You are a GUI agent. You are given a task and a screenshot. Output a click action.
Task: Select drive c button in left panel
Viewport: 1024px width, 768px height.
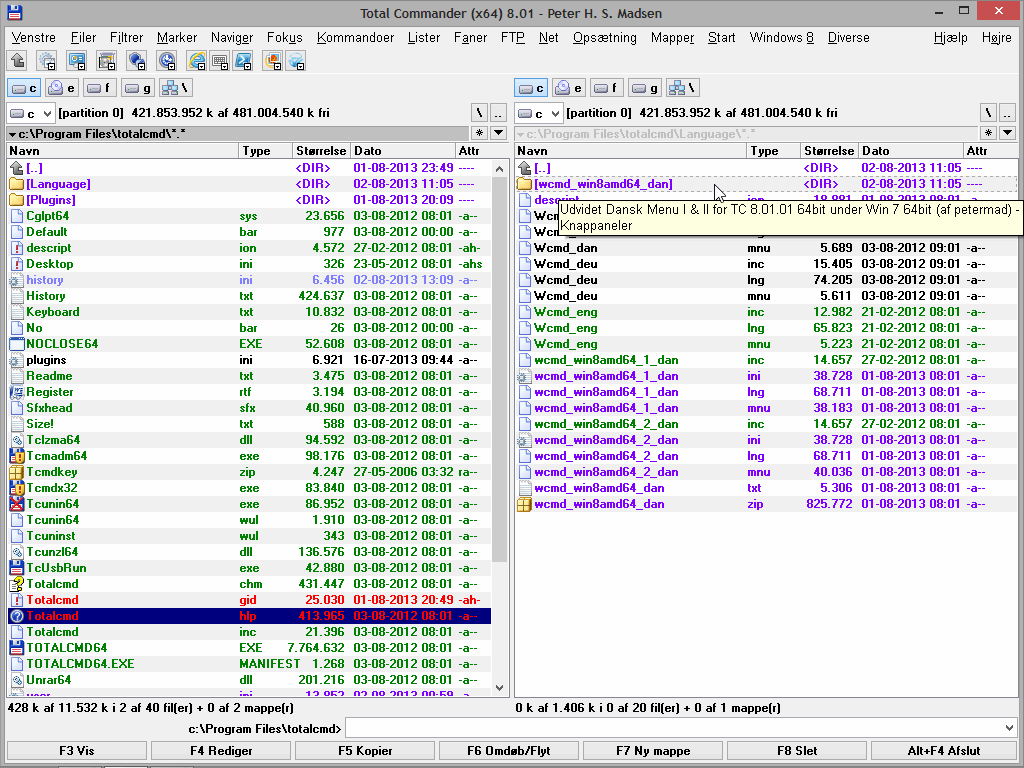tap(24, 88)
